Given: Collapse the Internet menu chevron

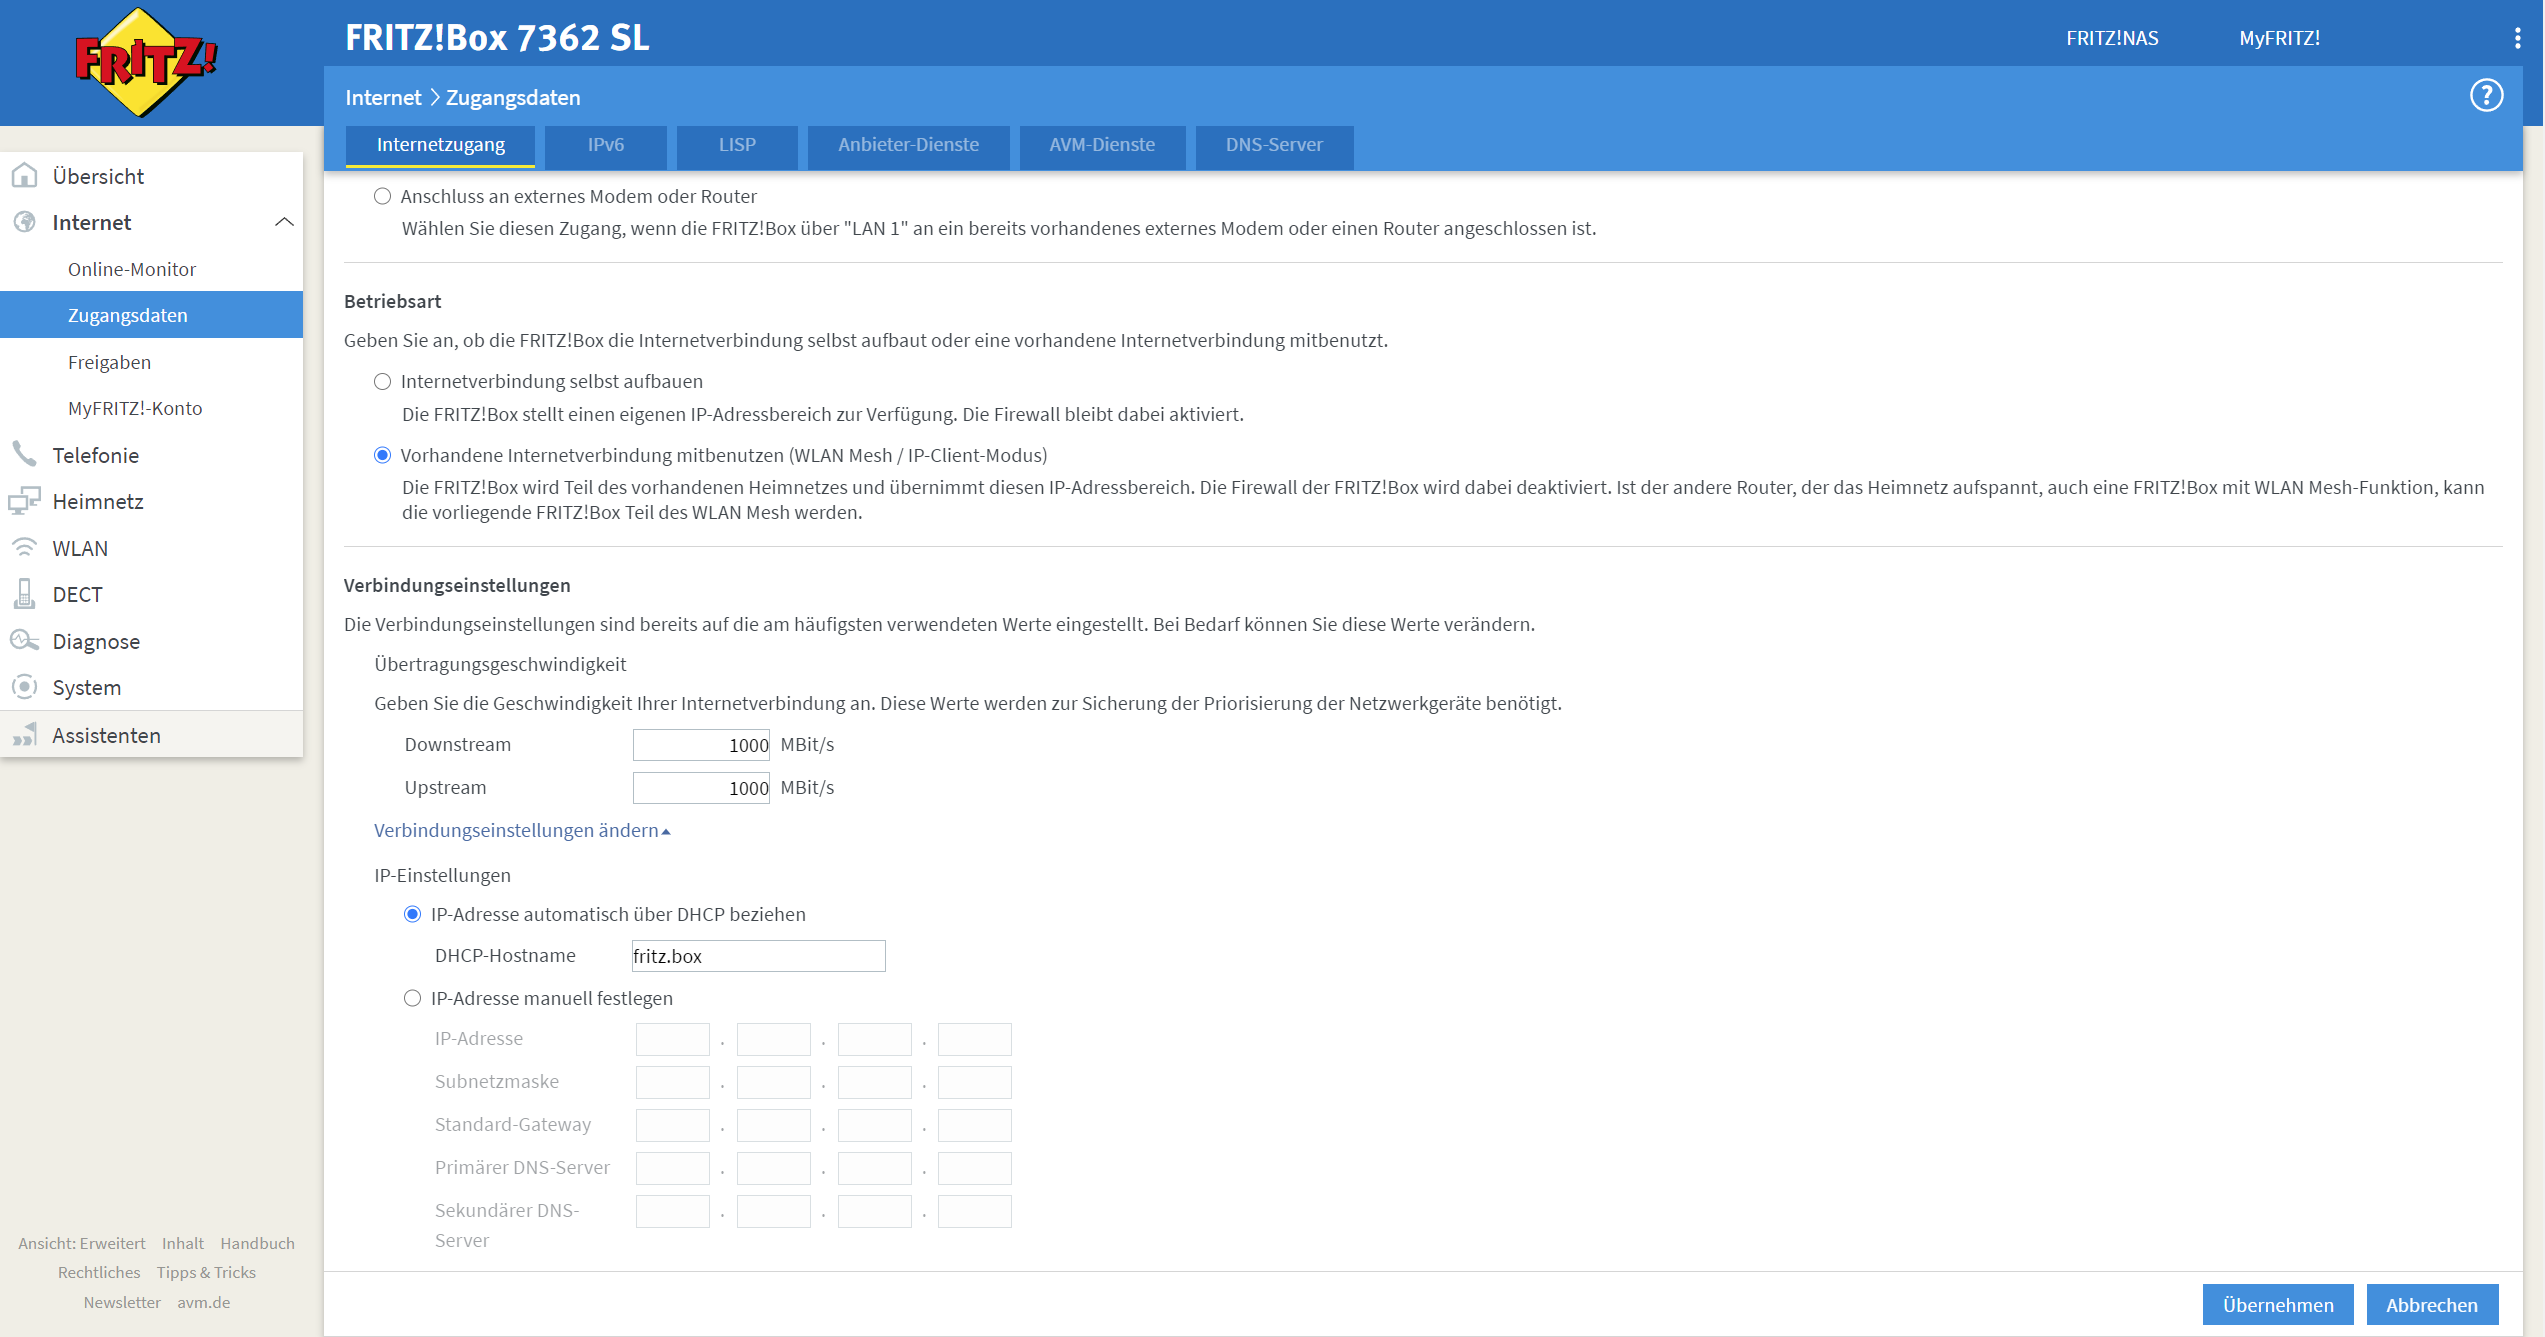Looking at the screenshot, I should coord(284,222).
